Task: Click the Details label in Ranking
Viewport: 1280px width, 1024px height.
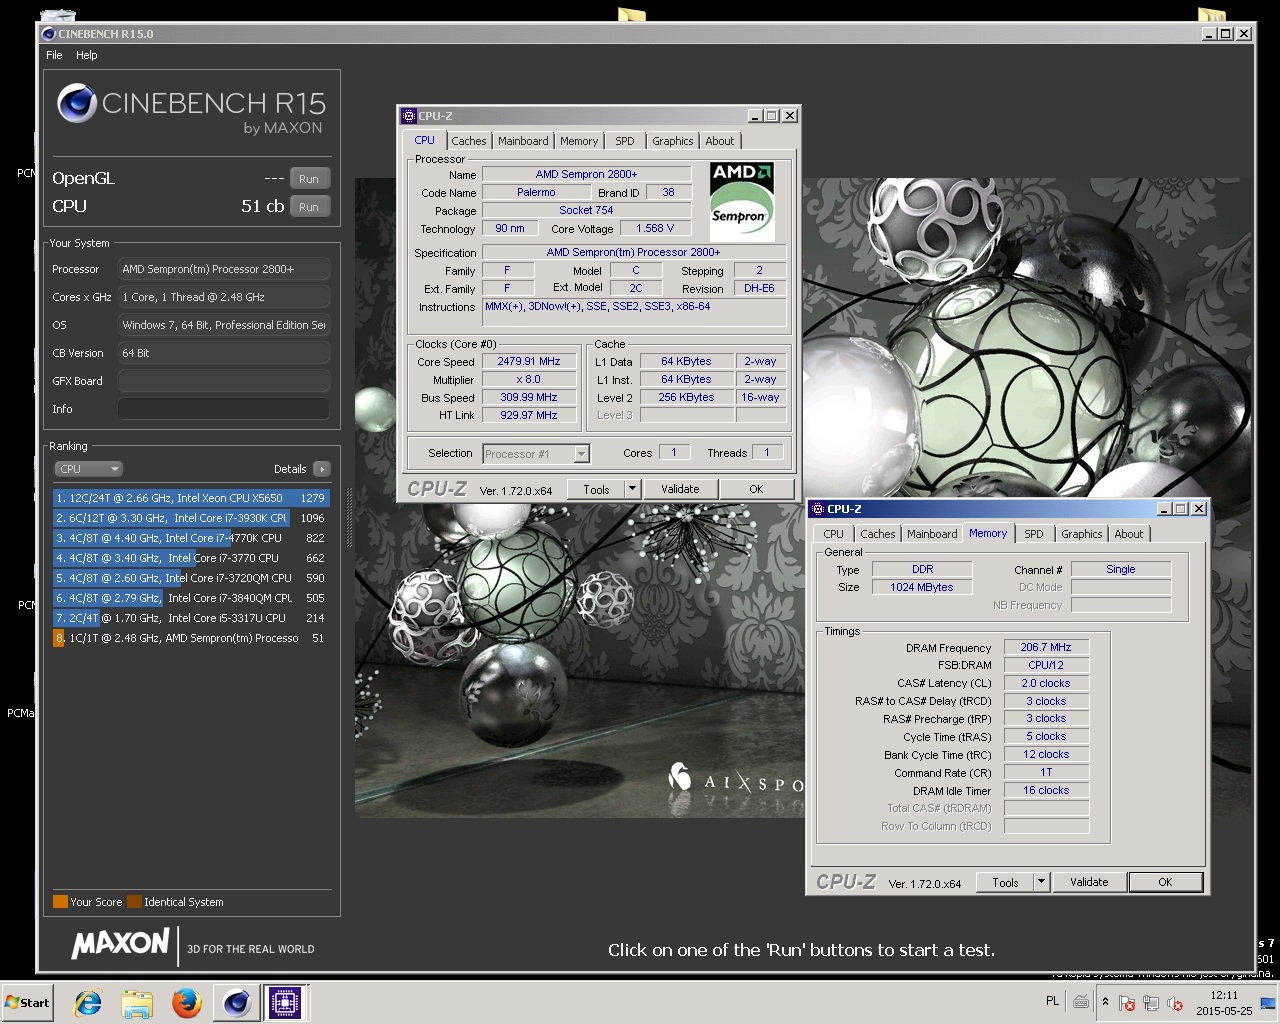Action: pos(290,469)
